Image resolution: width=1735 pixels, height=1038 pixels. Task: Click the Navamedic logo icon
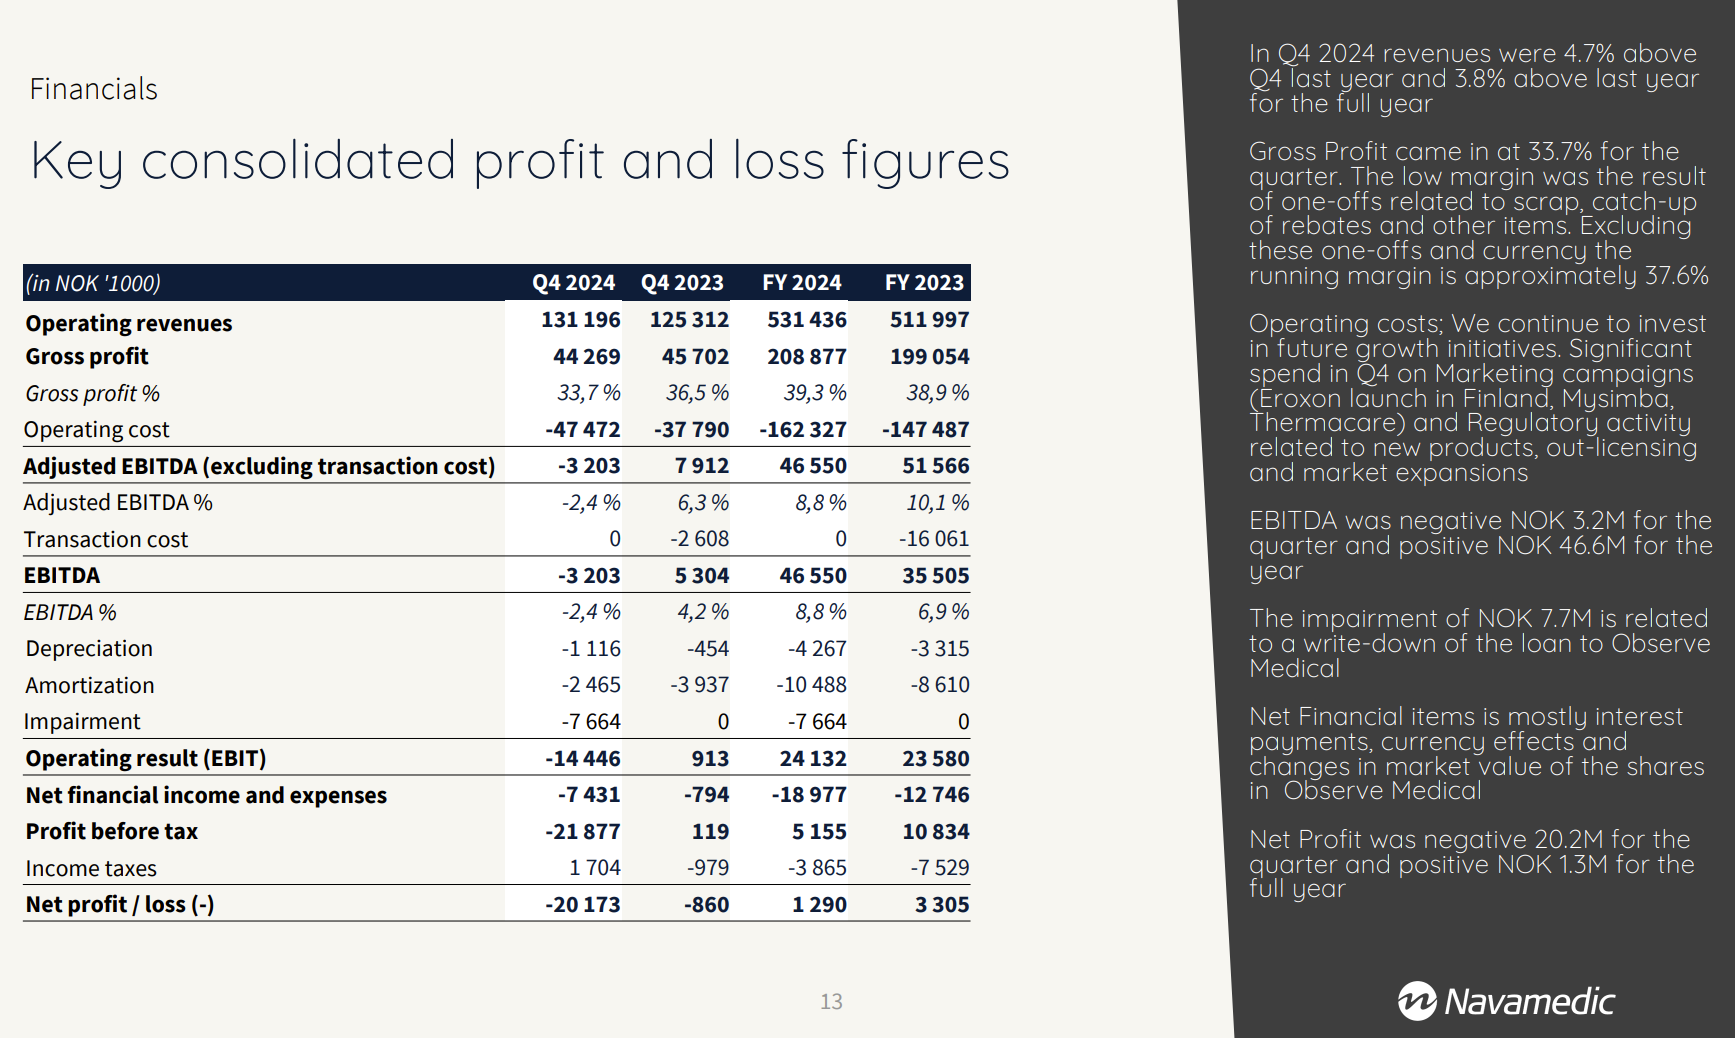coord(1416,1001)
